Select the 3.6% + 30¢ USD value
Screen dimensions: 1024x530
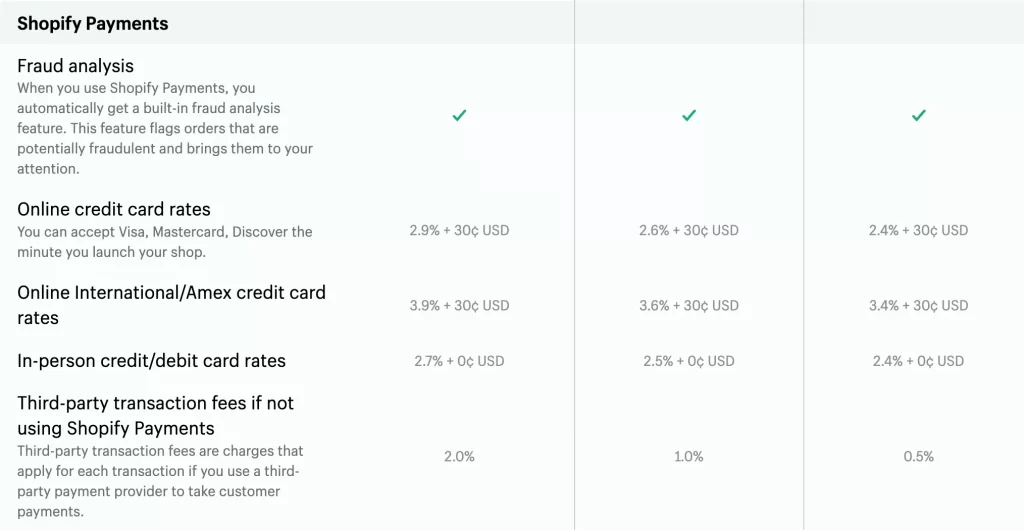point(689,305)
